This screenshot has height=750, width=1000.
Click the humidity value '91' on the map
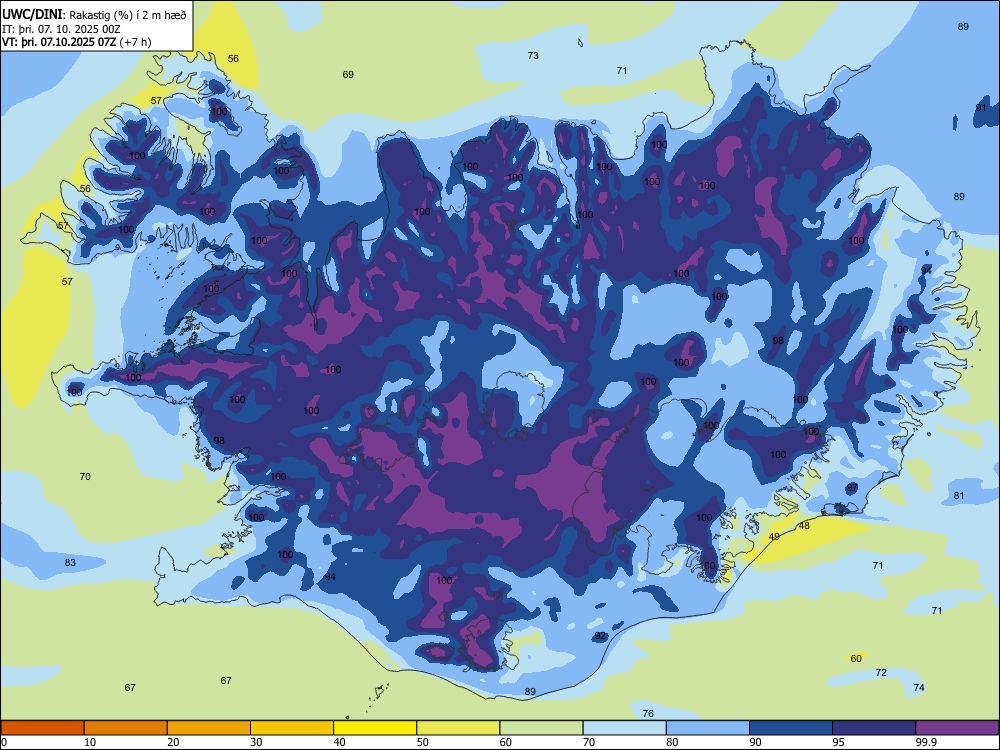(x=981, y=108)
